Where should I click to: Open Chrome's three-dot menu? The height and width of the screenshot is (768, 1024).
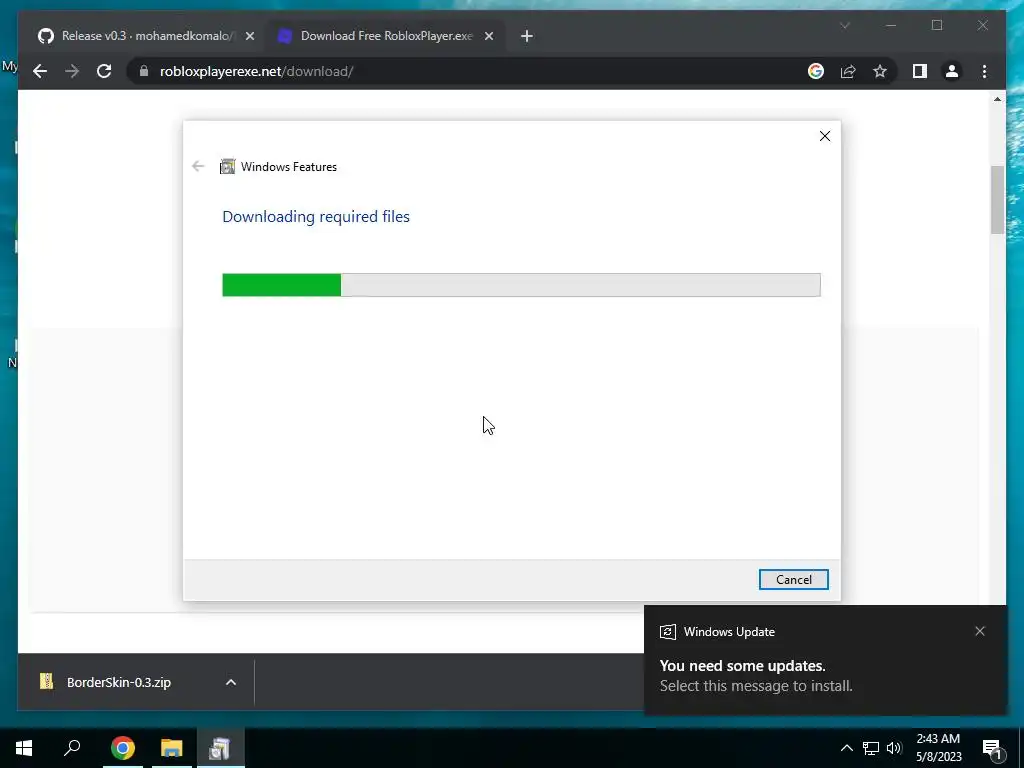point(984,71)
